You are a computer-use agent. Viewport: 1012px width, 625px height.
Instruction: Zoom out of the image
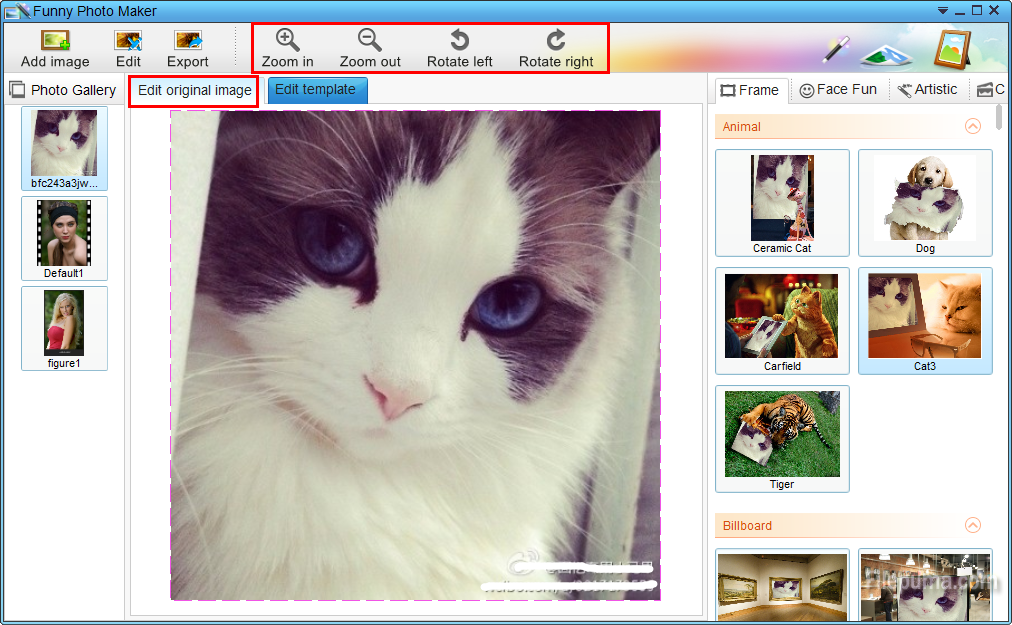pos(370,48)
